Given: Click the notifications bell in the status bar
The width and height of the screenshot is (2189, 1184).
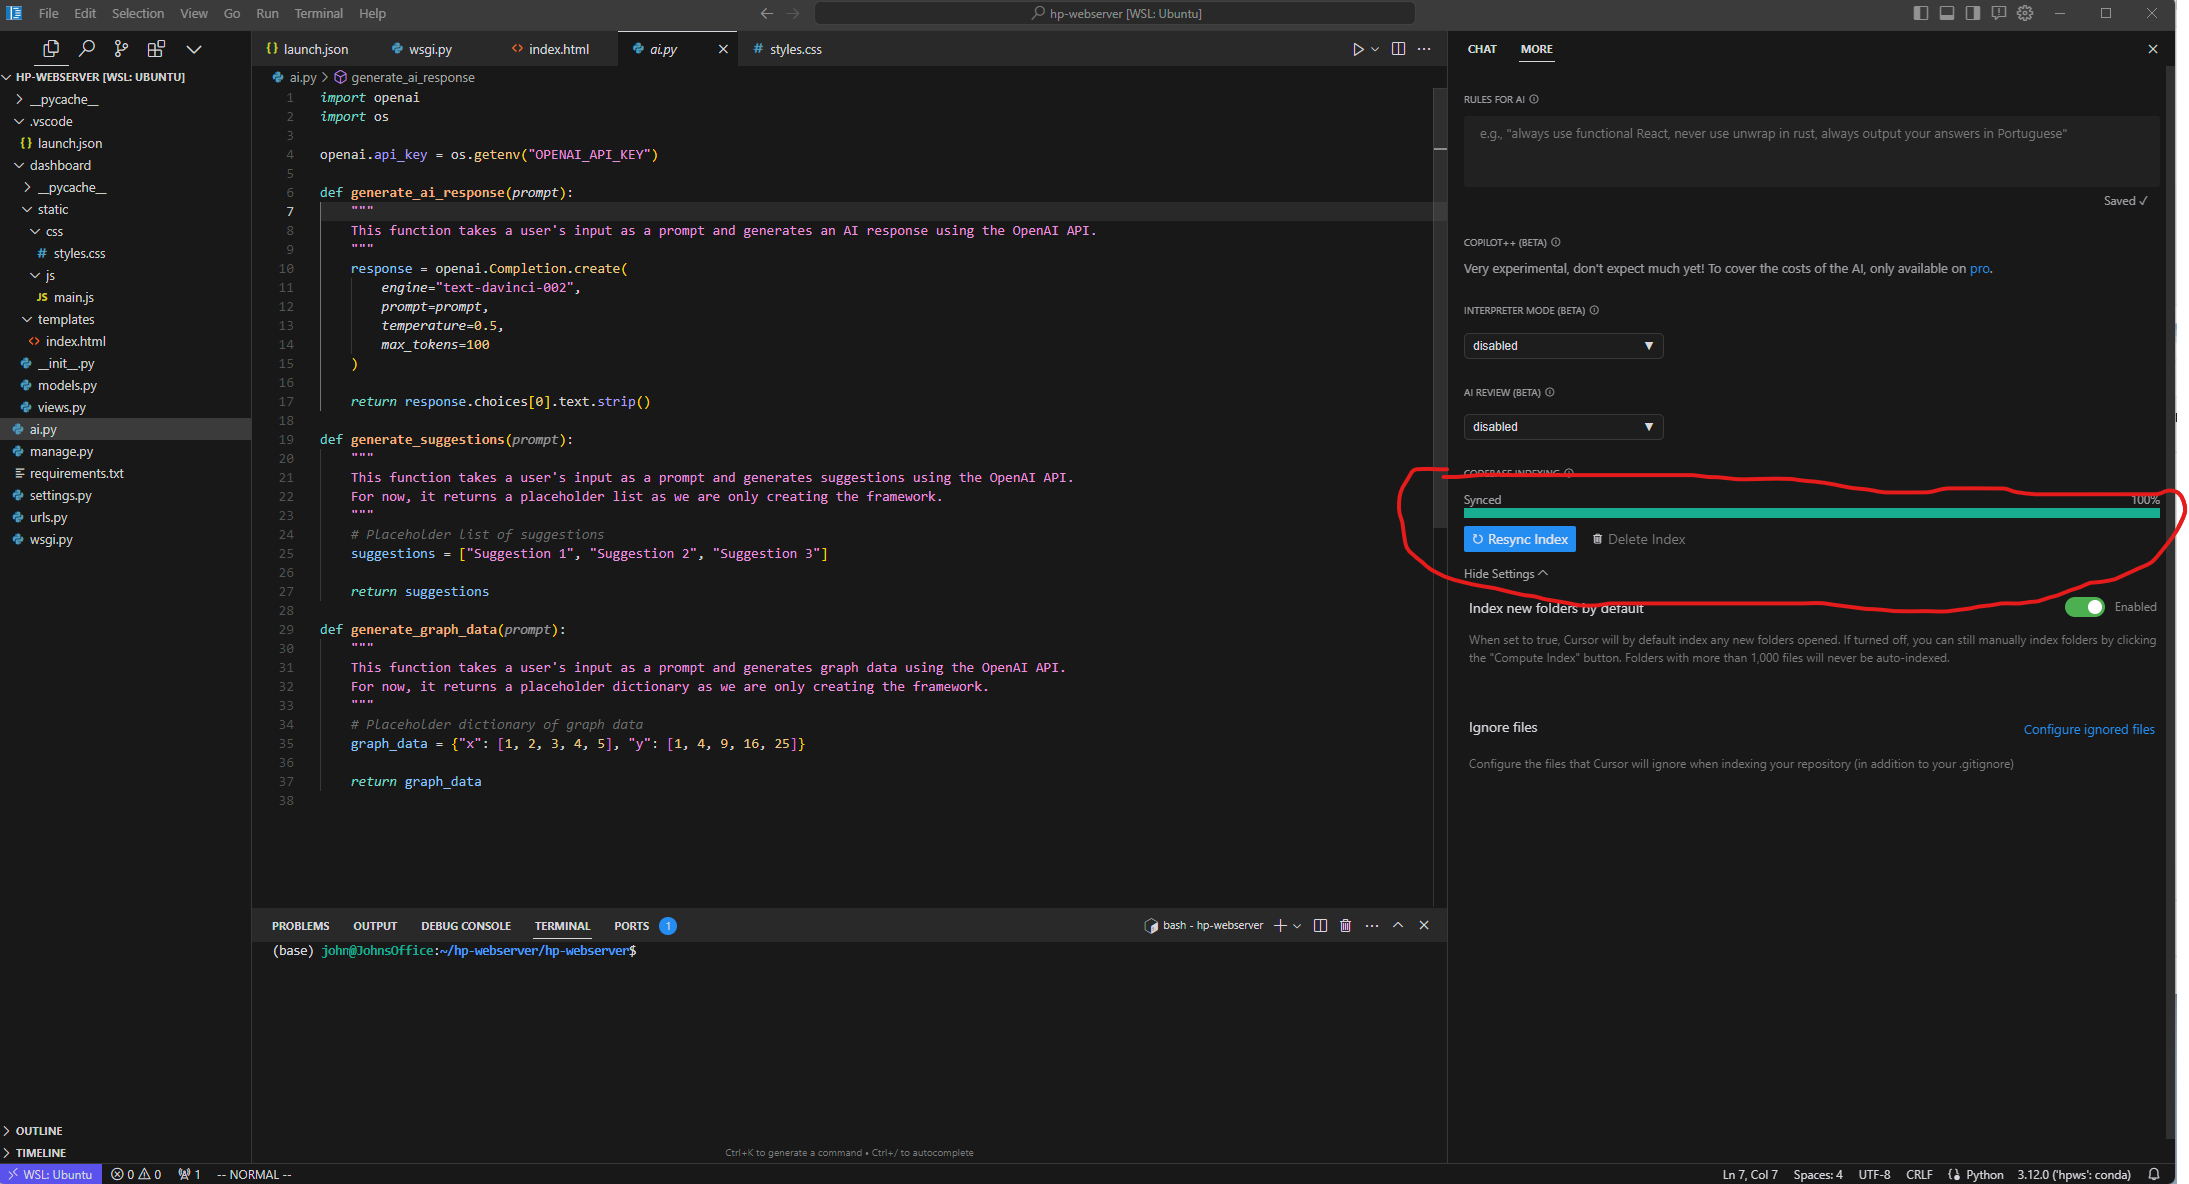Looking at the screenshot, I should tap(2154, 1174).
